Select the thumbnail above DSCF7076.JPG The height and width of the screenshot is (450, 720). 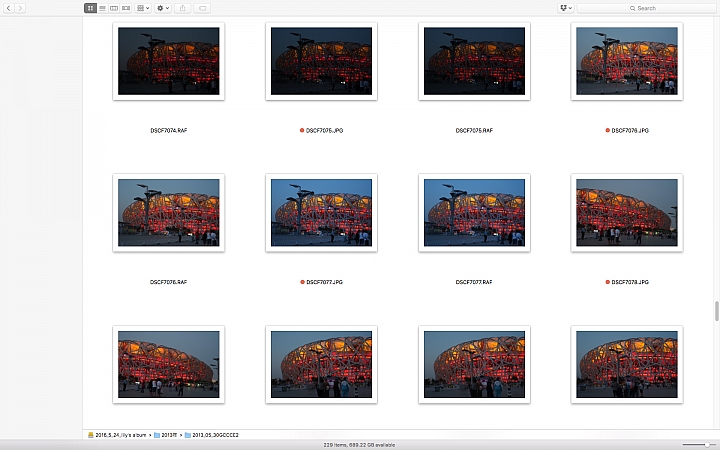627,61
